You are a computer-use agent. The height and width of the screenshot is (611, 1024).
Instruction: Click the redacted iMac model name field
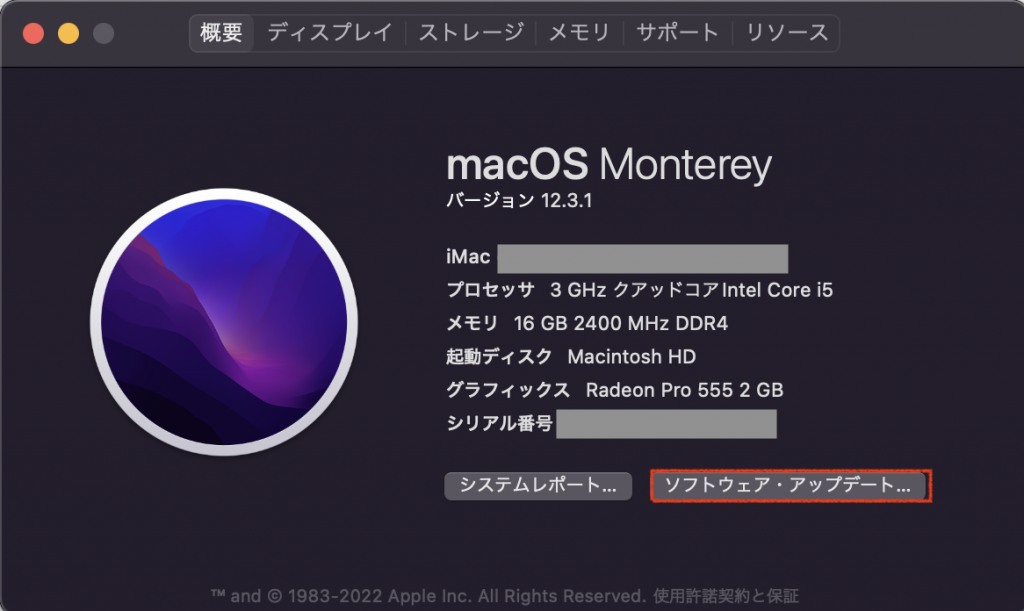(644, 257)
